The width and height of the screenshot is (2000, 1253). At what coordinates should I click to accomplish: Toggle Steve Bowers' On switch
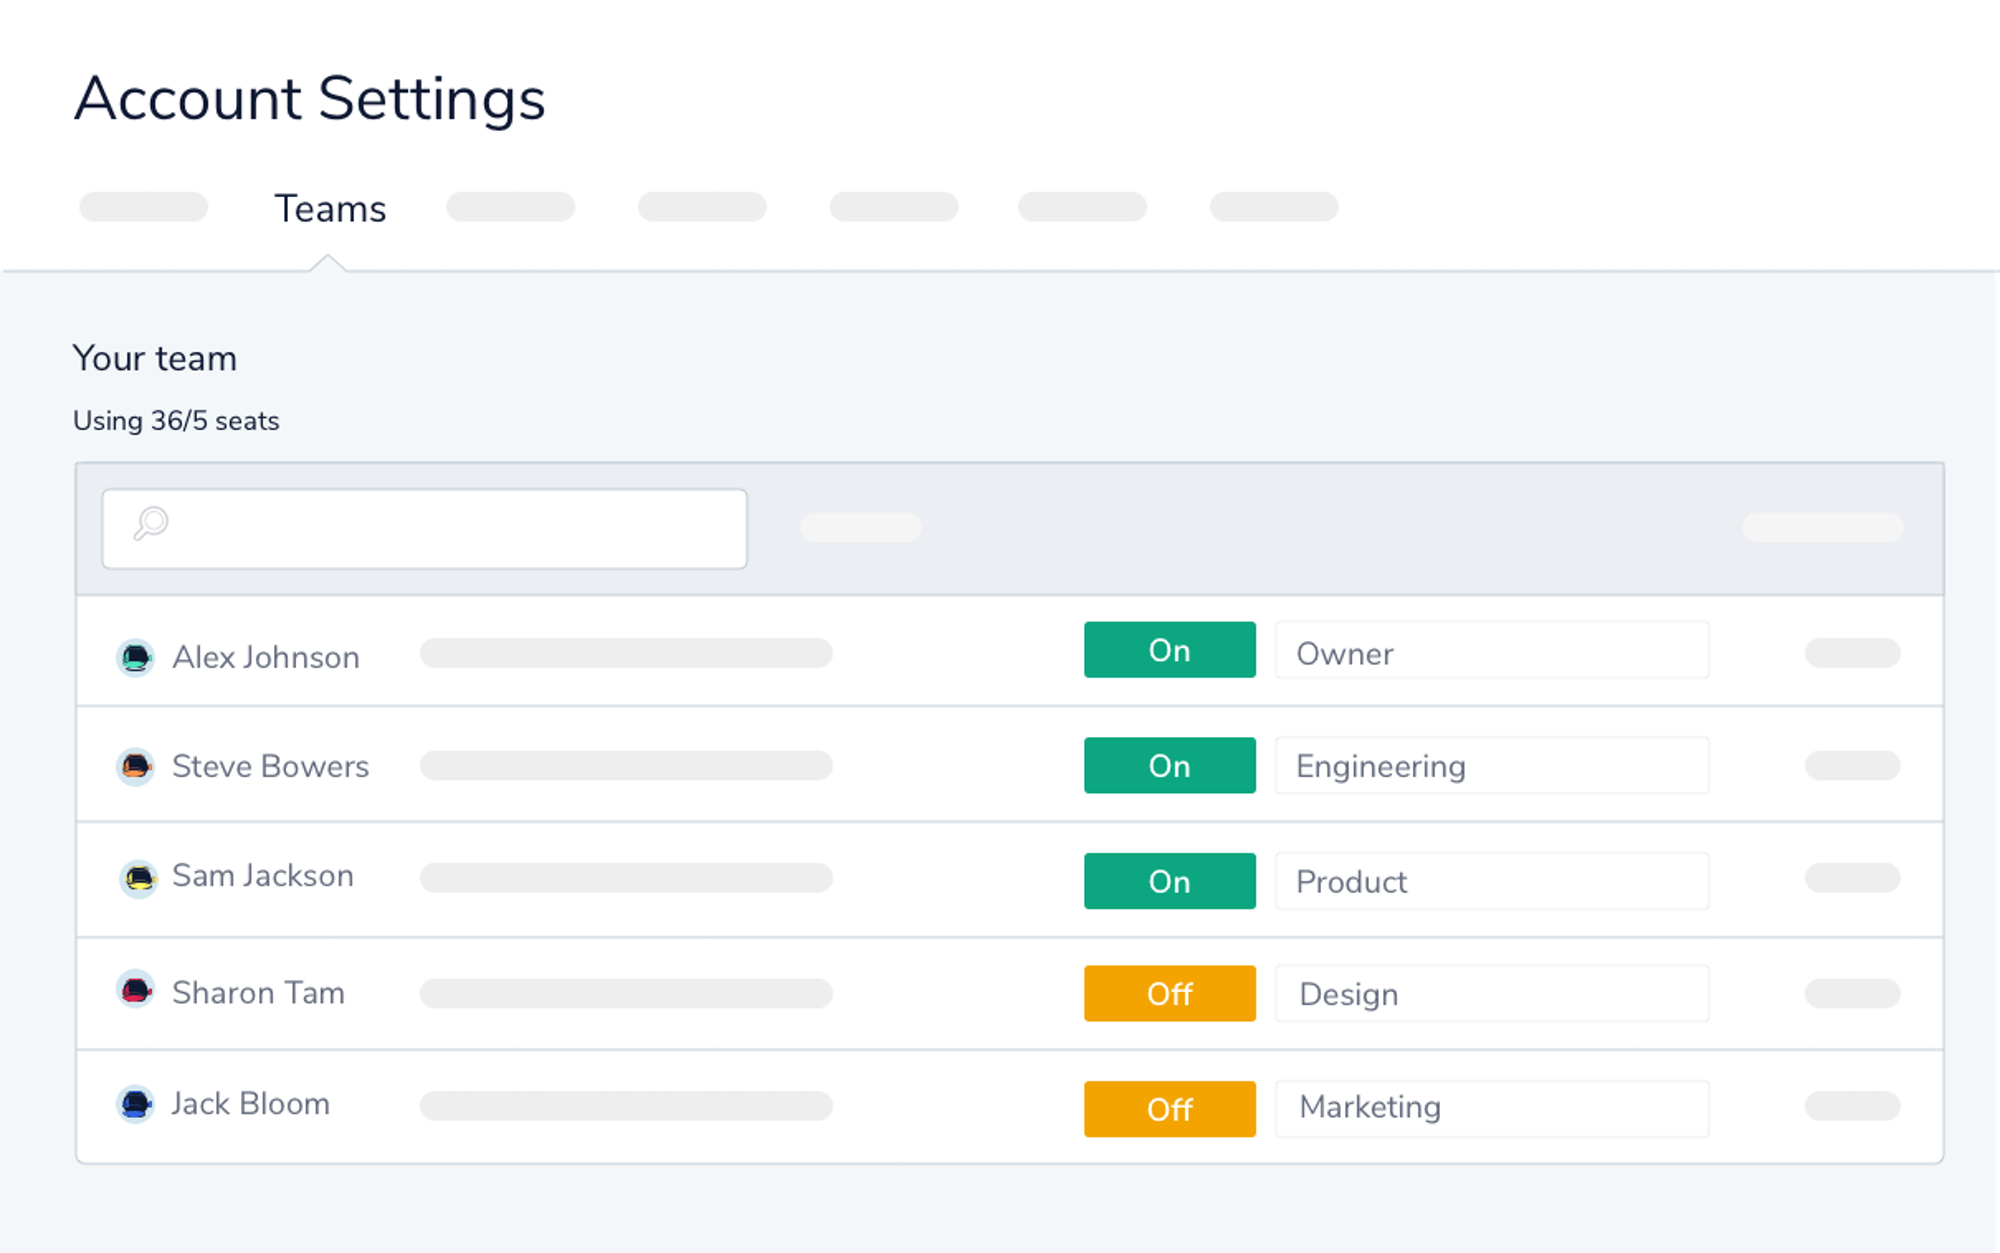coord(1169,766)
